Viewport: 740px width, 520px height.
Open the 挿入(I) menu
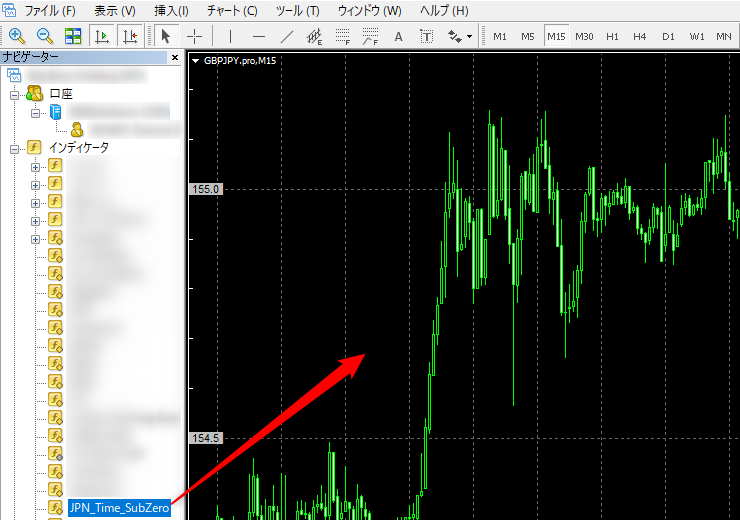171,10
